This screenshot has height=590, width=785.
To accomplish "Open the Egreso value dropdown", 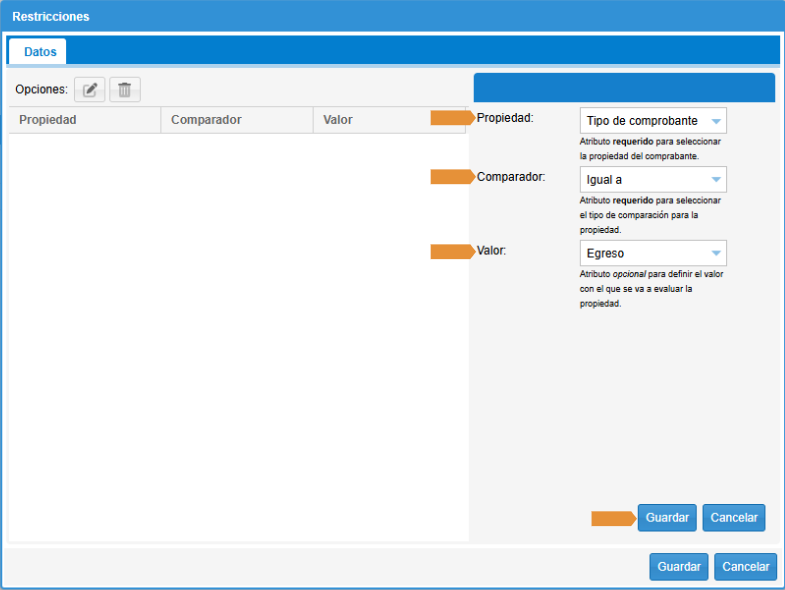I will [x=653, y=253].
